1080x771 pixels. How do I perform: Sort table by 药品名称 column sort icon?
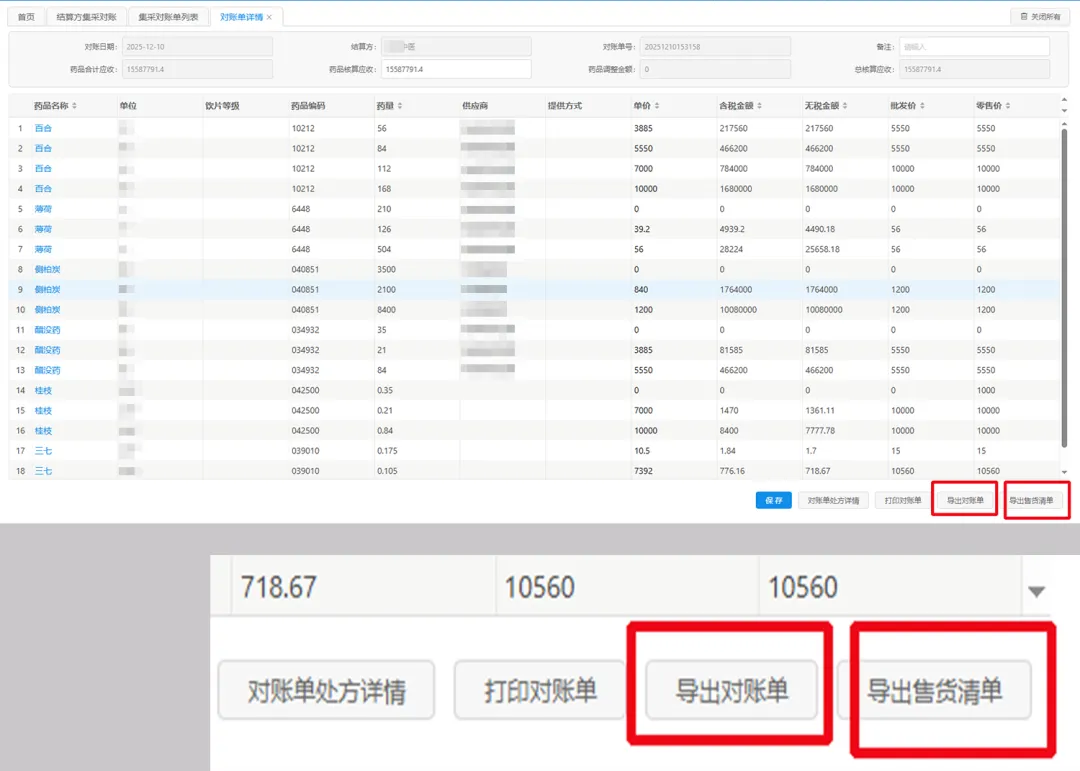(74, 106)
